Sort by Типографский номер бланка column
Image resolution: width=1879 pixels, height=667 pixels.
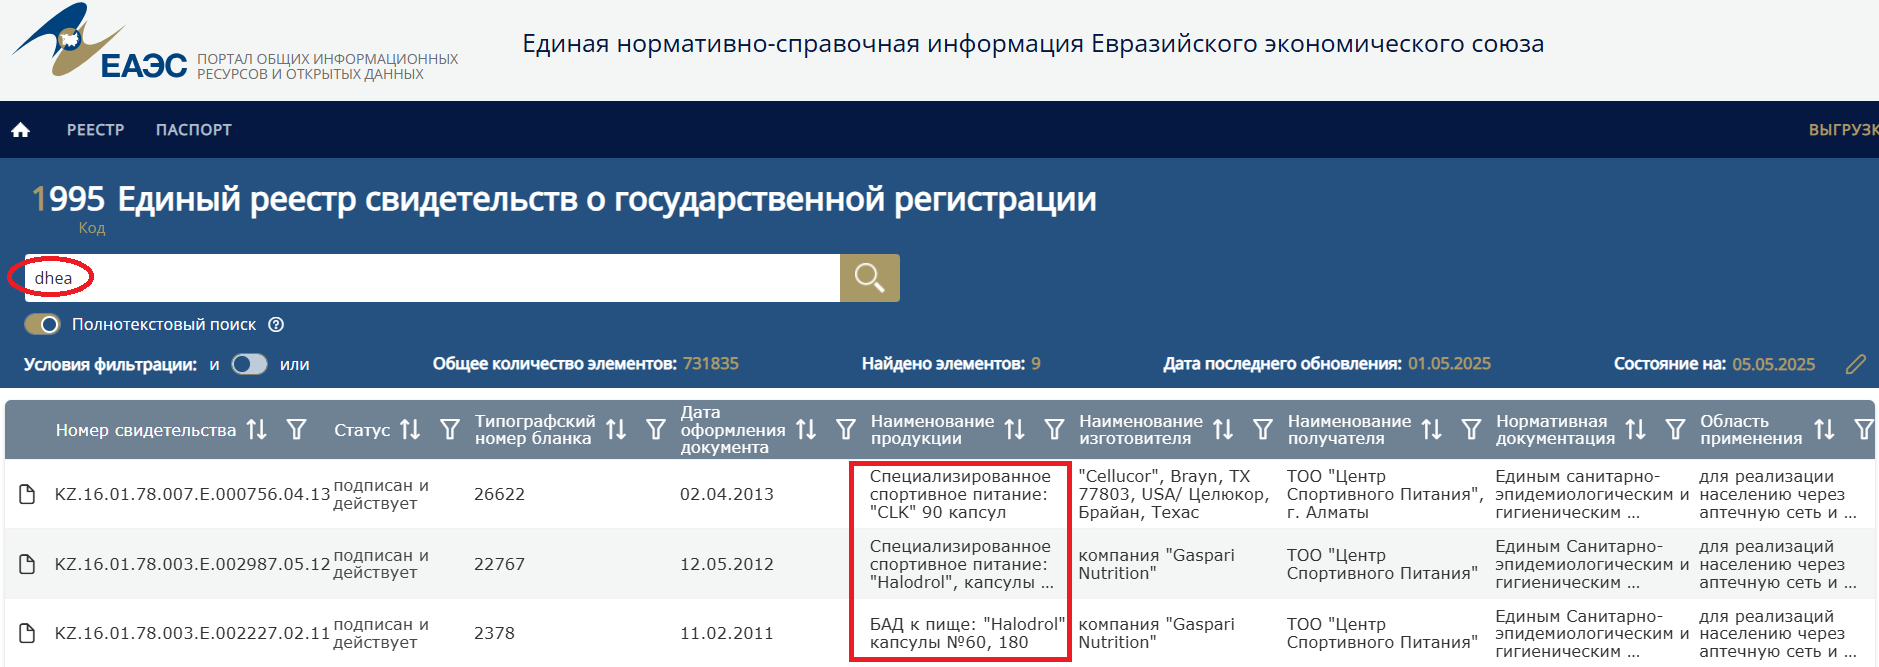(x=616, y=429)
